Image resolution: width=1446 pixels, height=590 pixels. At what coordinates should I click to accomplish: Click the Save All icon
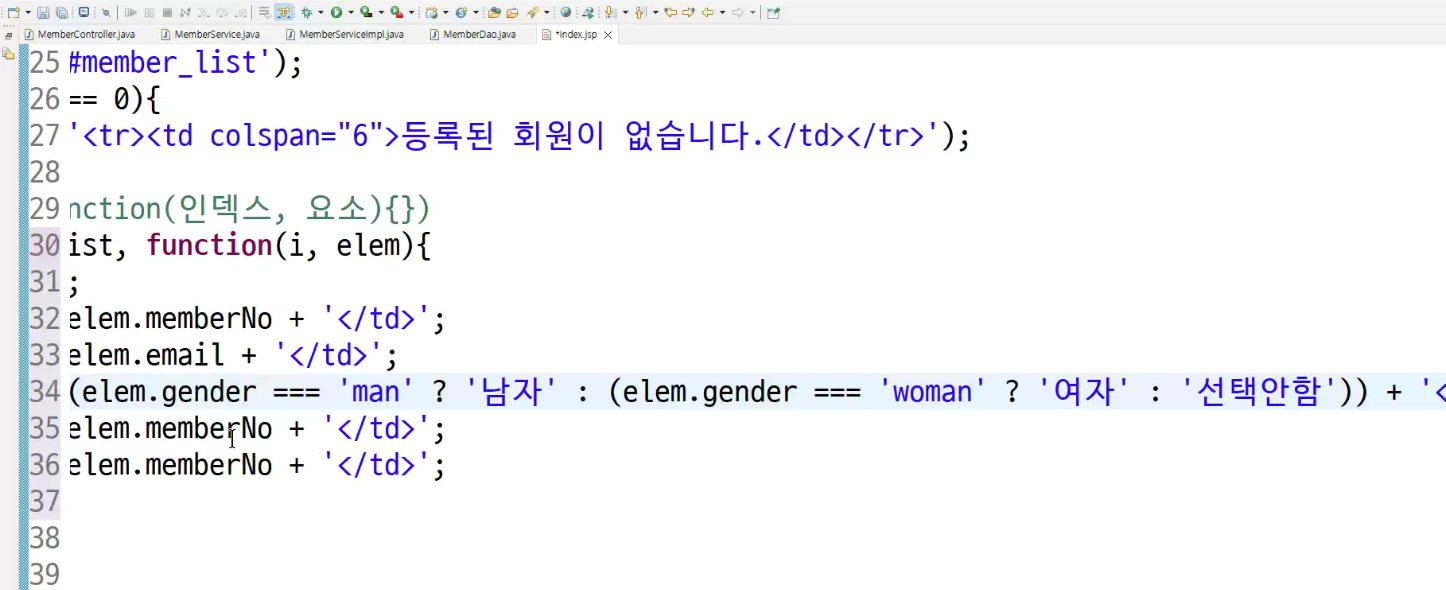(62, 13)
